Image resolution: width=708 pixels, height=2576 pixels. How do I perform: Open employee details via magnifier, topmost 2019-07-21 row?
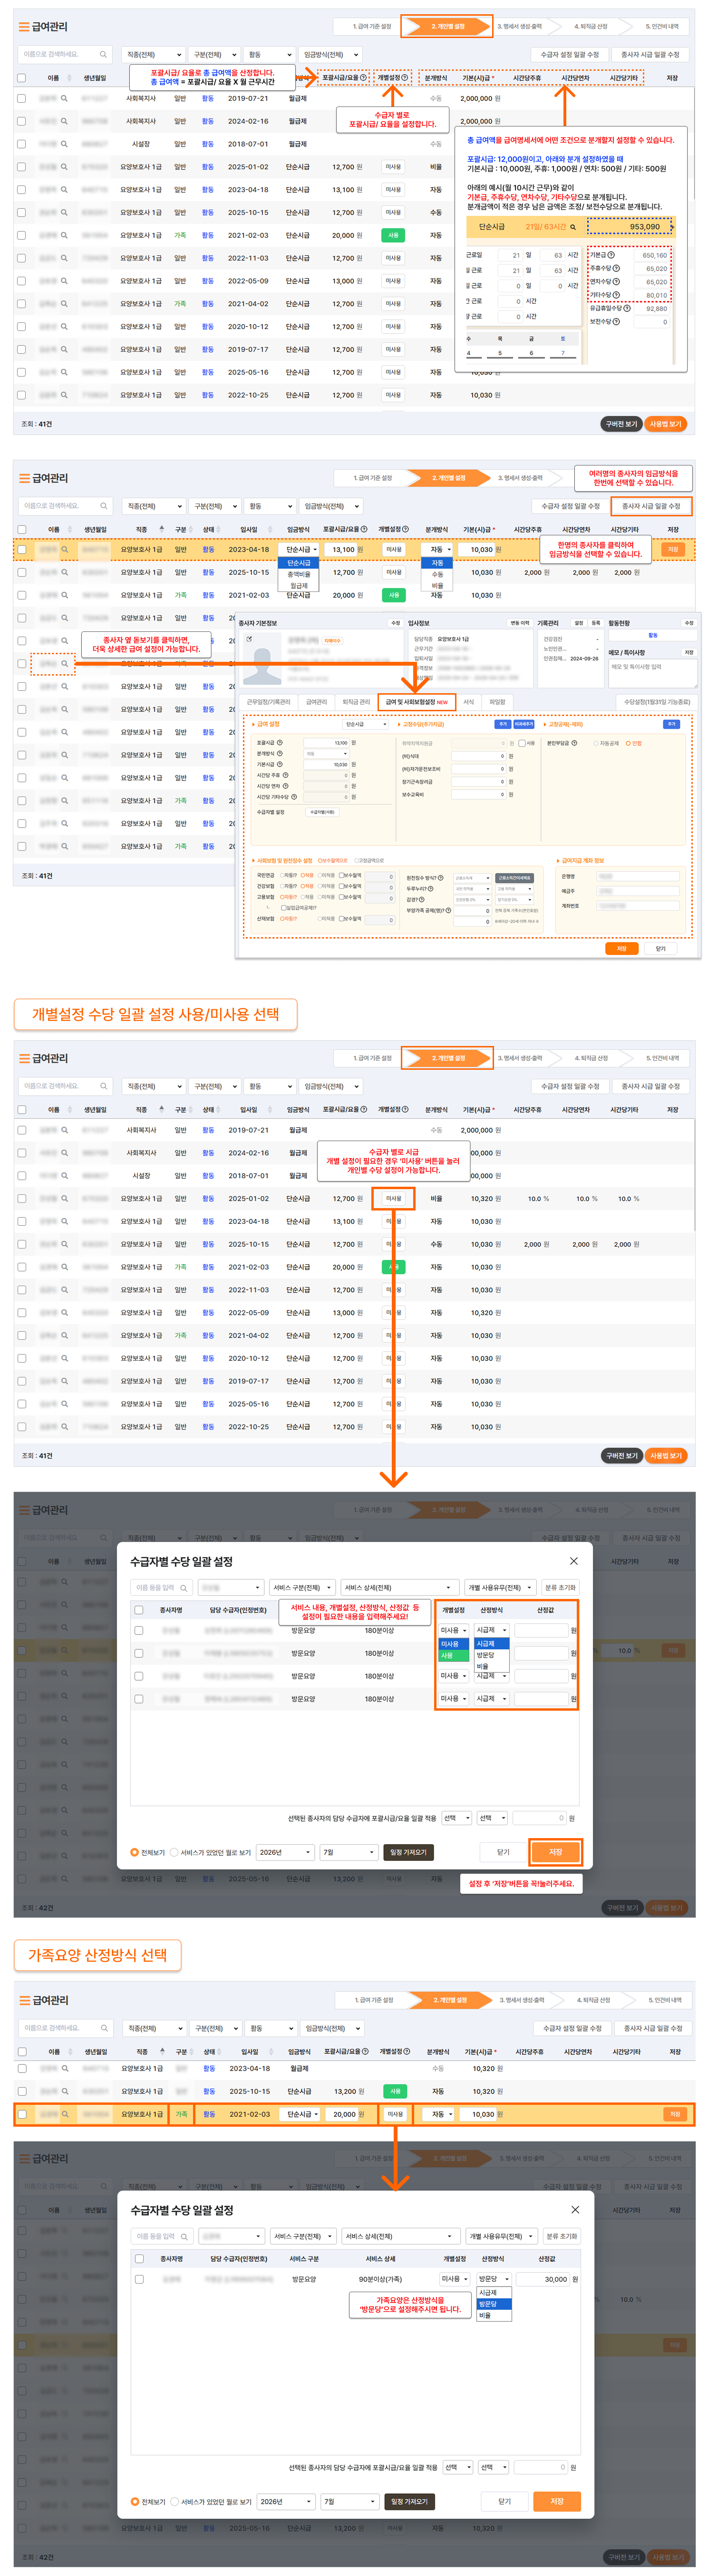point(65,99)
